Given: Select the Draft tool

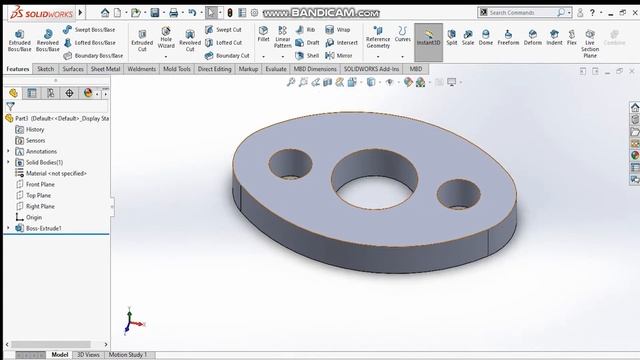Looking at the screenshot, I should pyautogui.click(x=307, y=42).
